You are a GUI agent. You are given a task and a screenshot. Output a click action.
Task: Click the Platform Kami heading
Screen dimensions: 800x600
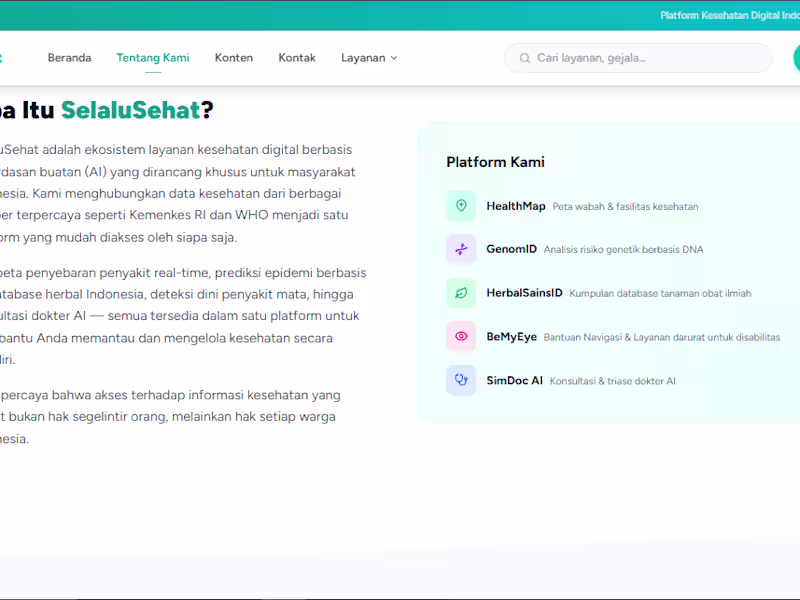point(495,162)
